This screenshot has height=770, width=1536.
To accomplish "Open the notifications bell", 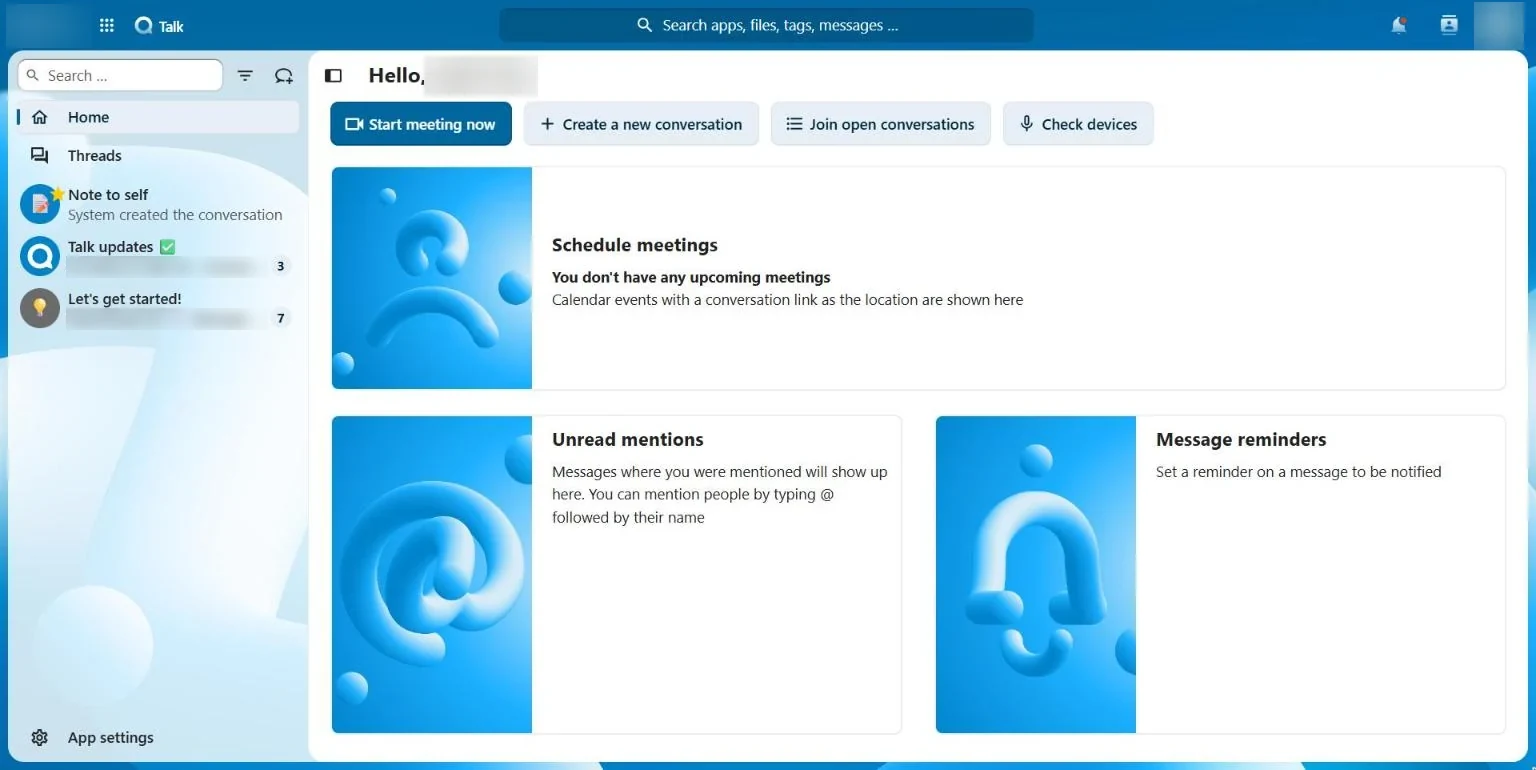I will point(1399,26).
